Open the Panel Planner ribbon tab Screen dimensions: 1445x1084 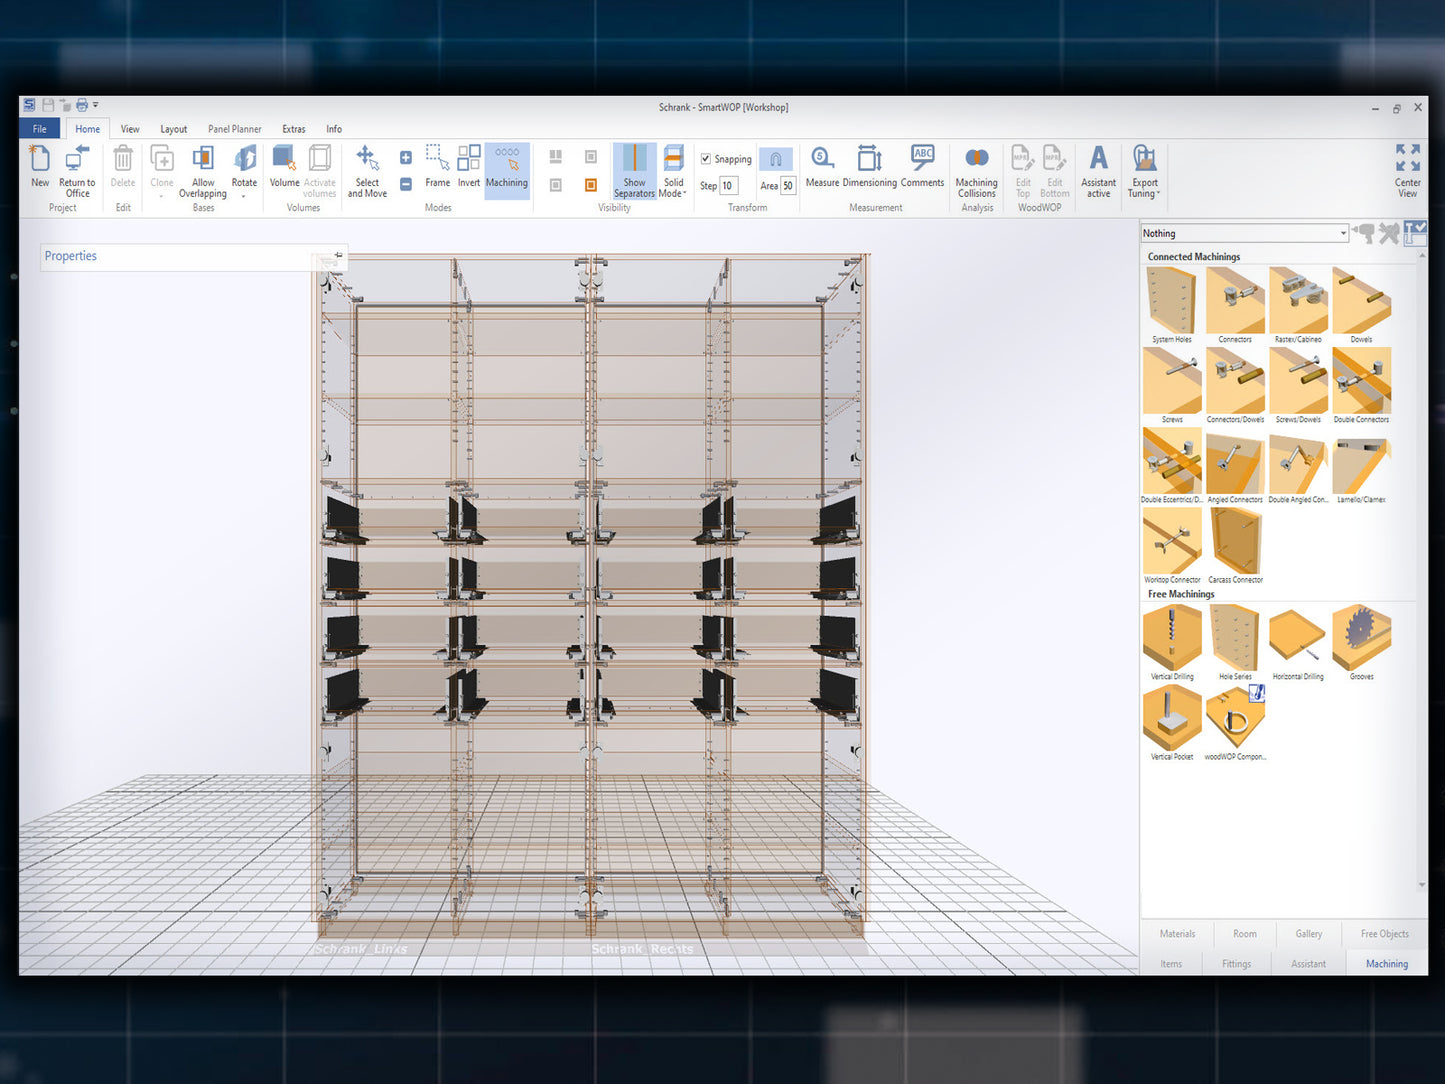[234, 129]
